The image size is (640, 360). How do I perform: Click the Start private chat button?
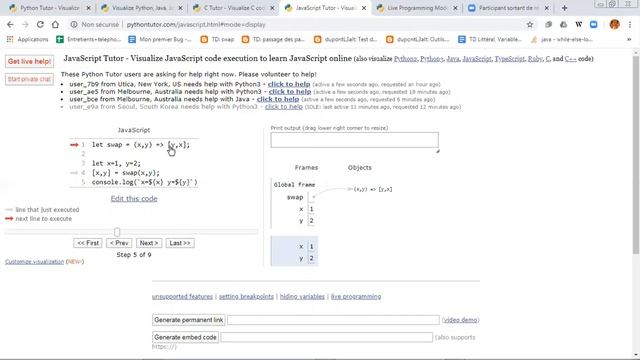point(29,79)
